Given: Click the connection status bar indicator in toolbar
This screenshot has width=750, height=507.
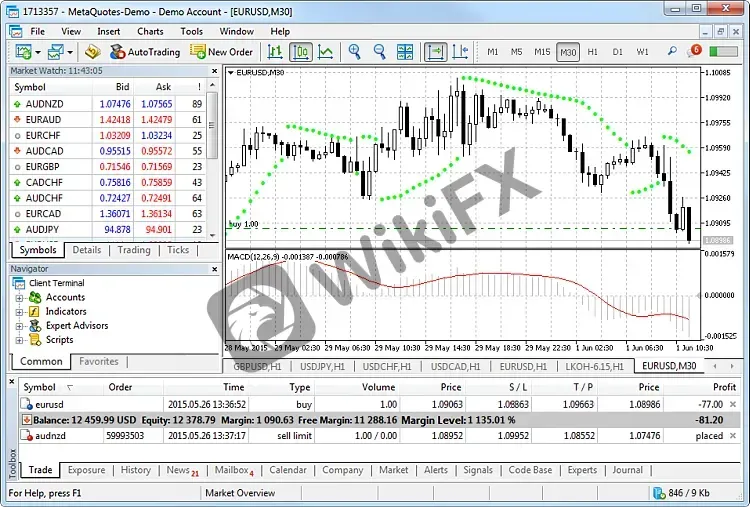Looking at the screenshot, I should (723, 51).
